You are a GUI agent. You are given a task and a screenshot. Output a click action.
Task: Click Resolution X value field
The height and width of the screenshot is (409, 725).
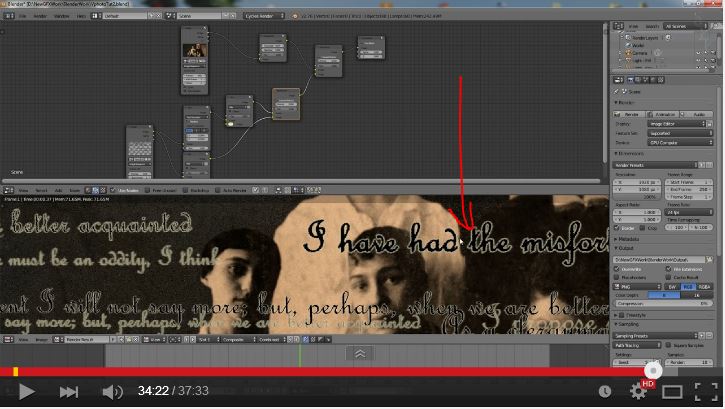[x=638, y=182]
